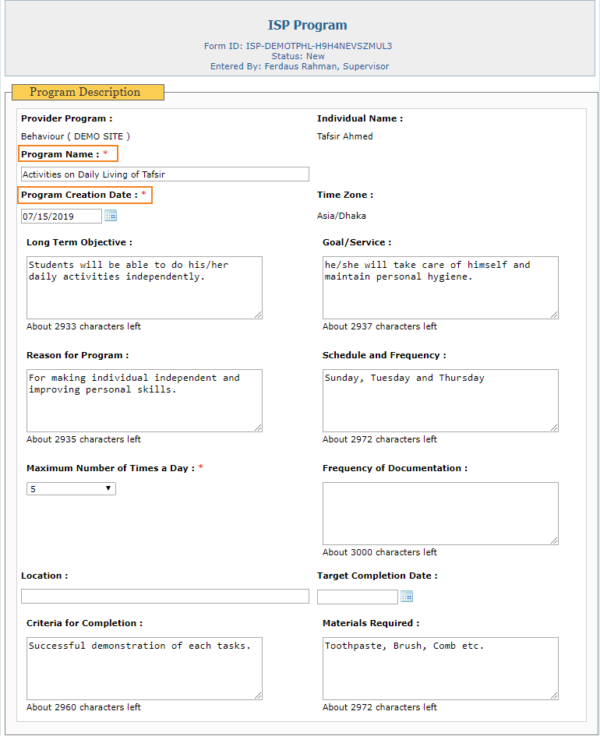Click resize handle of Long Term Objective box
600x736 pixels.
258,315
